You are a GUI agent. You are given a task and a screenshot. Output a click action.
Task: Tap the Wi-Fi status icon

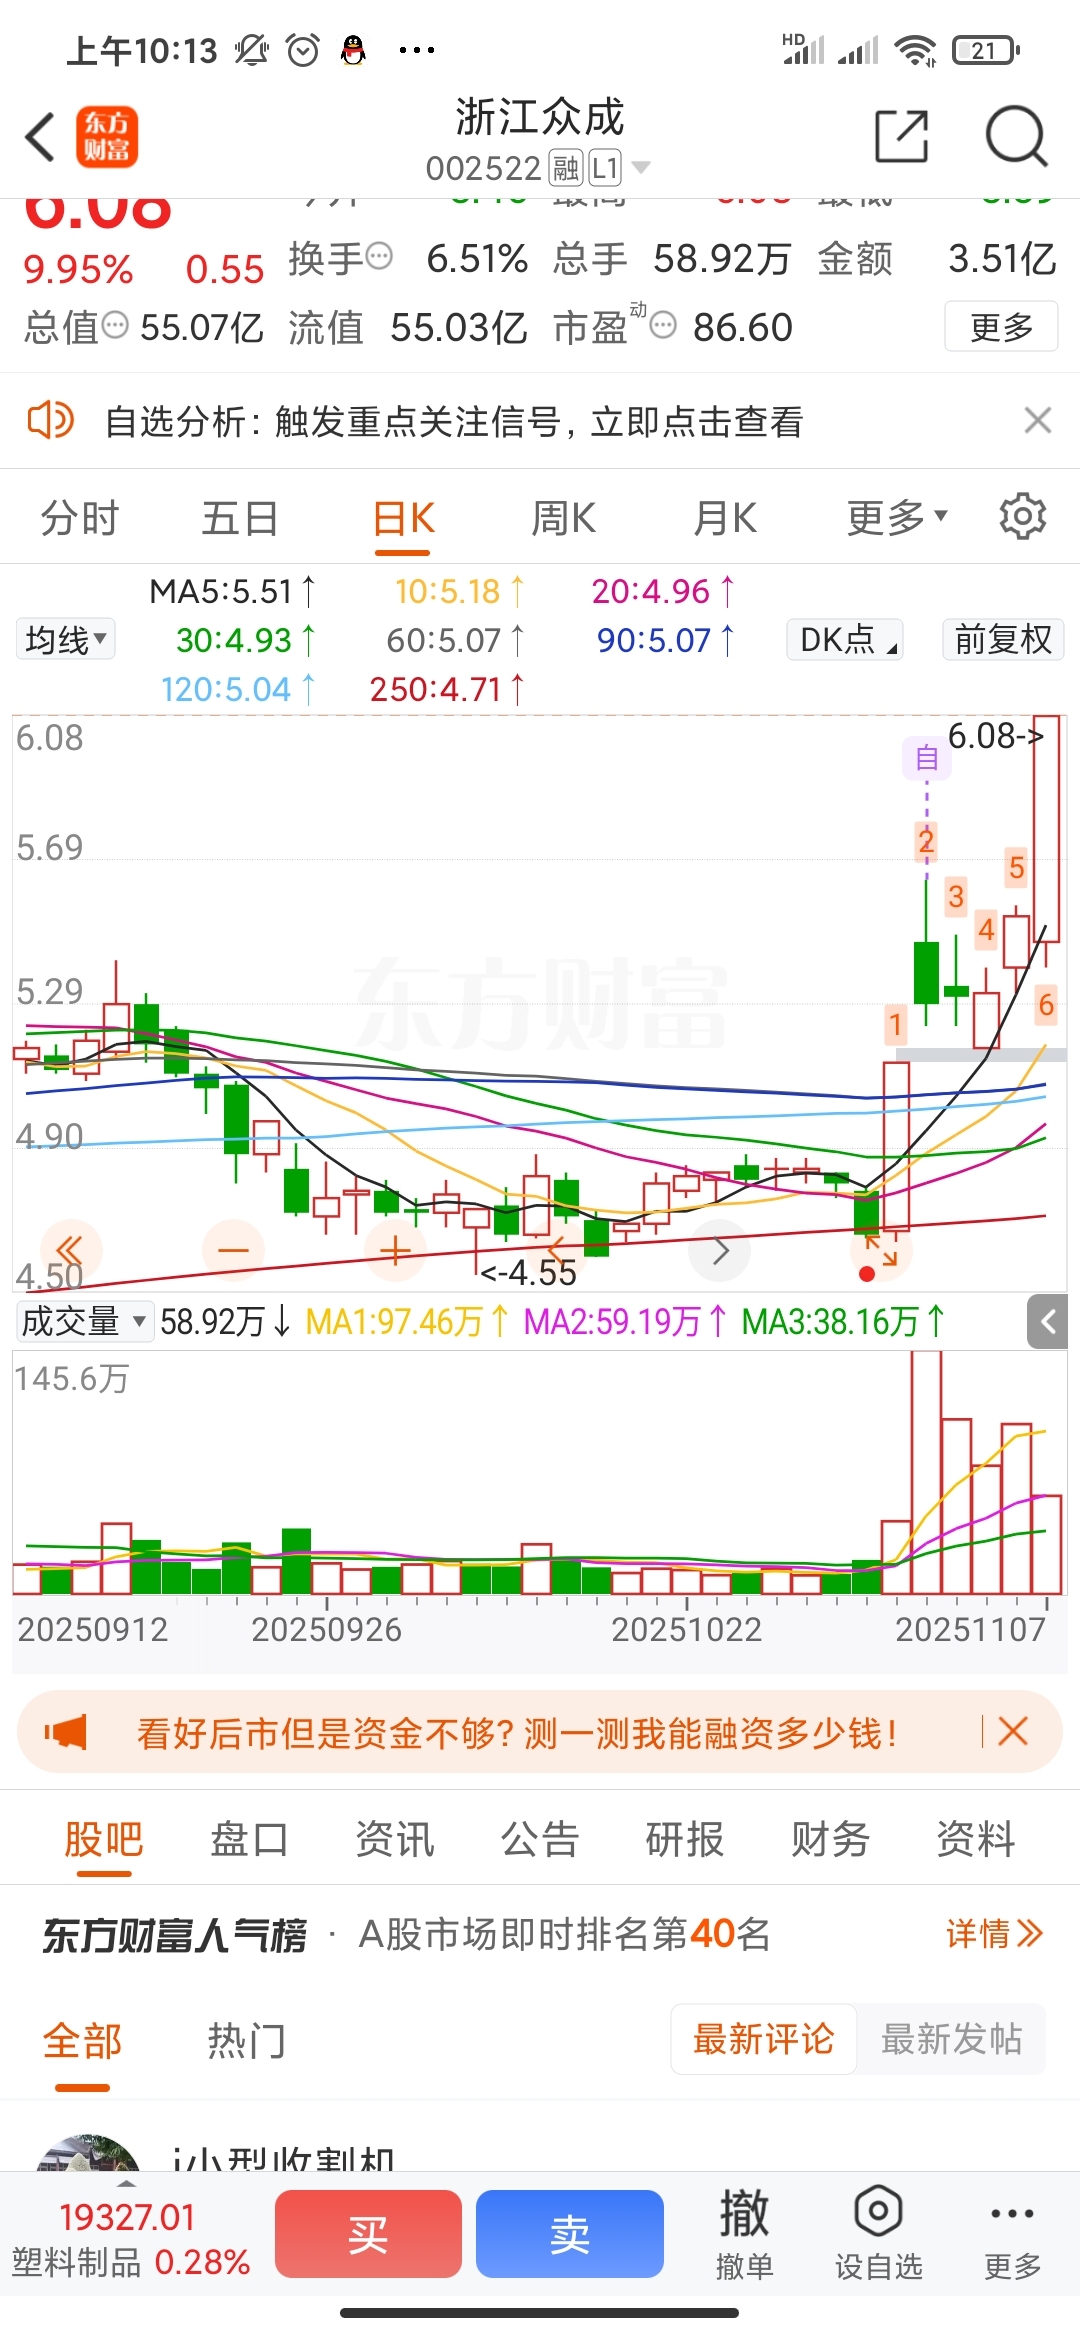click(915, 50)
